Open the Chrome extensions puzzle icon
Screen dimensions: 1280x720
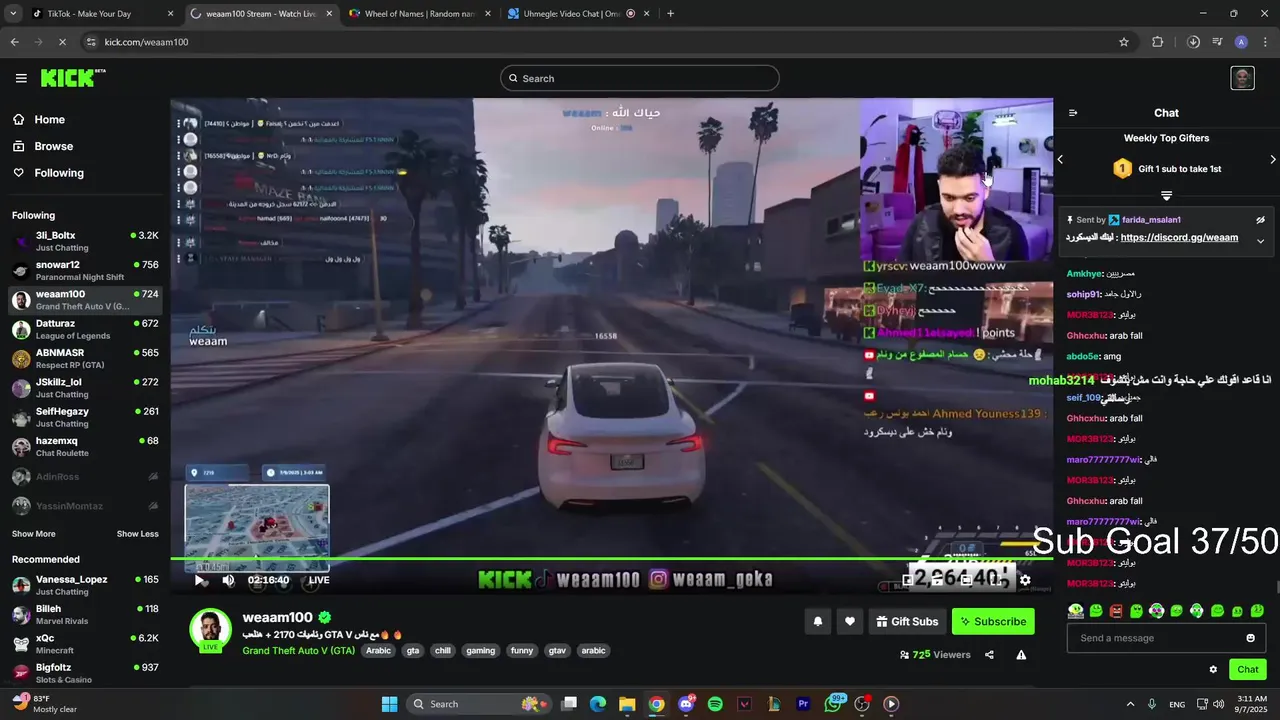tap(1158, 42)
